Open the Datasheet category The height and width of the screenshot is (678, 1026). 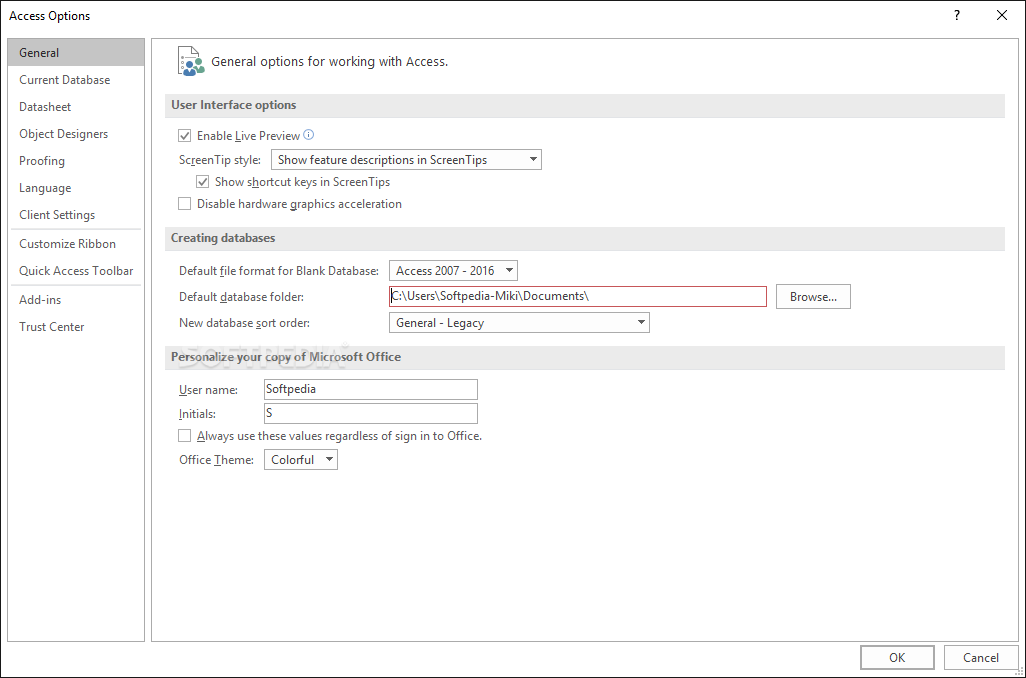[76, 107]
